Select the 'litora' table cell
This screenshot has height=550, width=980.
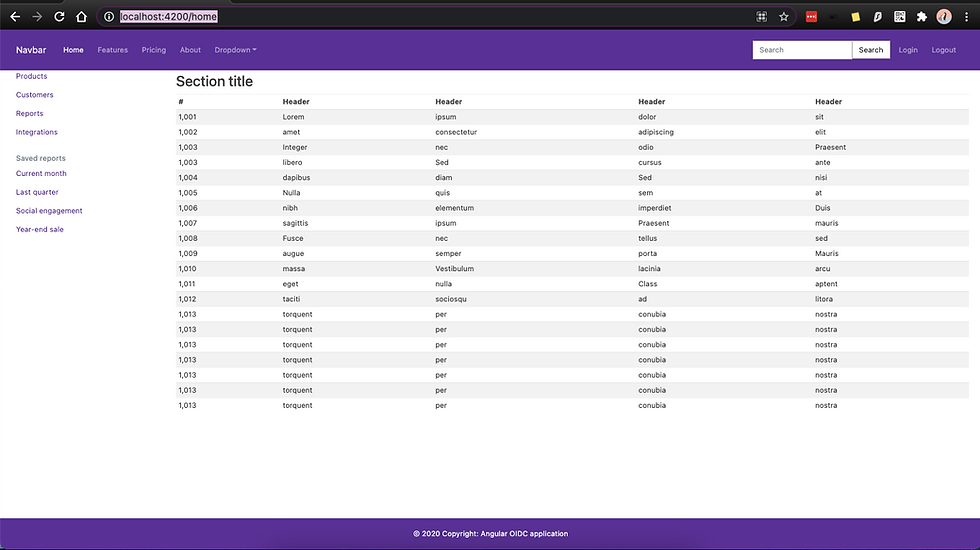824,299
